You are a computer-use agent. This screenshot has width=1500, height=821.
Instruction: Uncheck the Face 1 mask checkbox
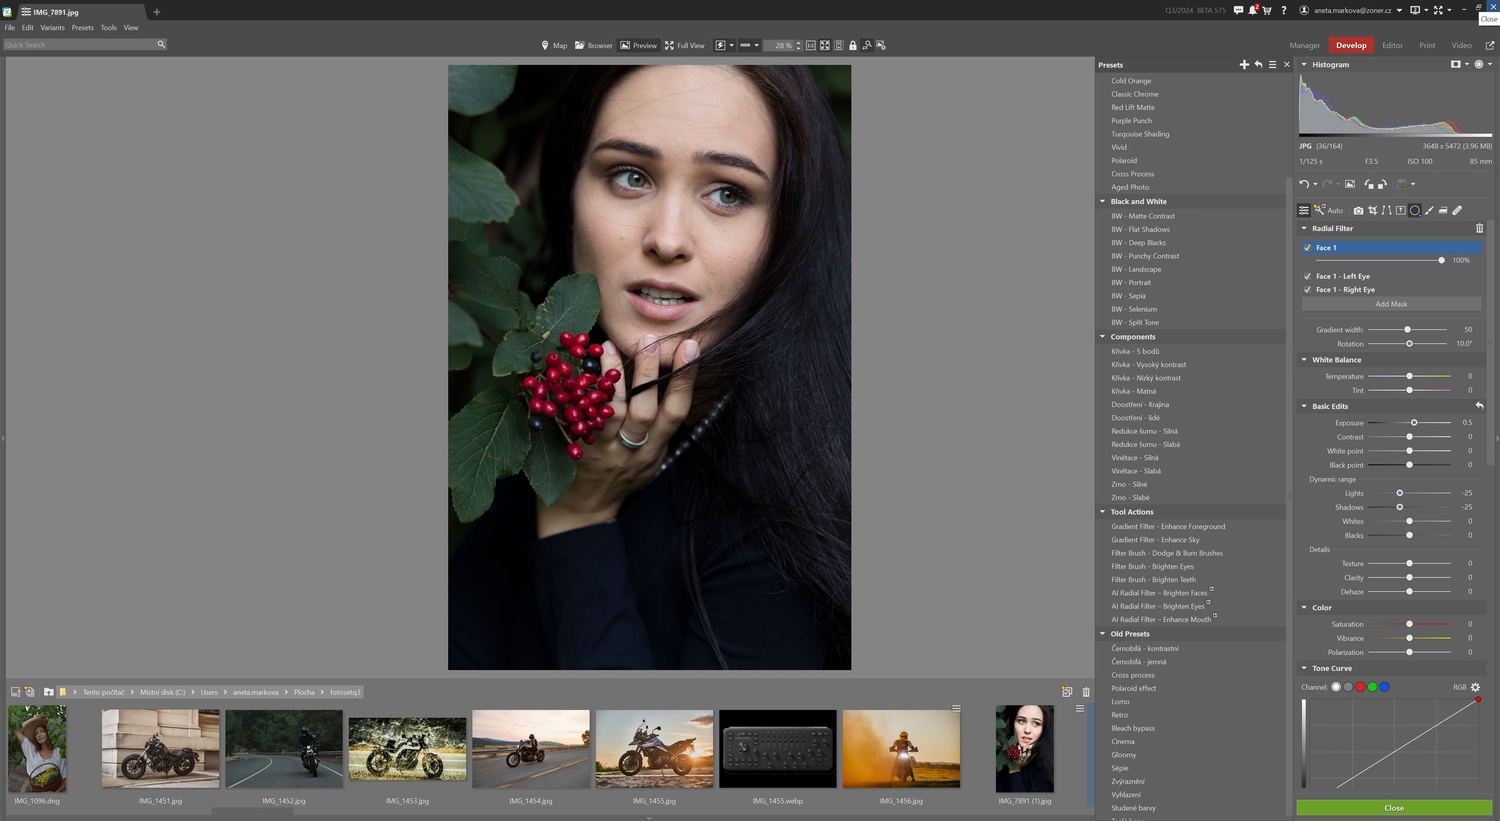(x=1307, y=247)
